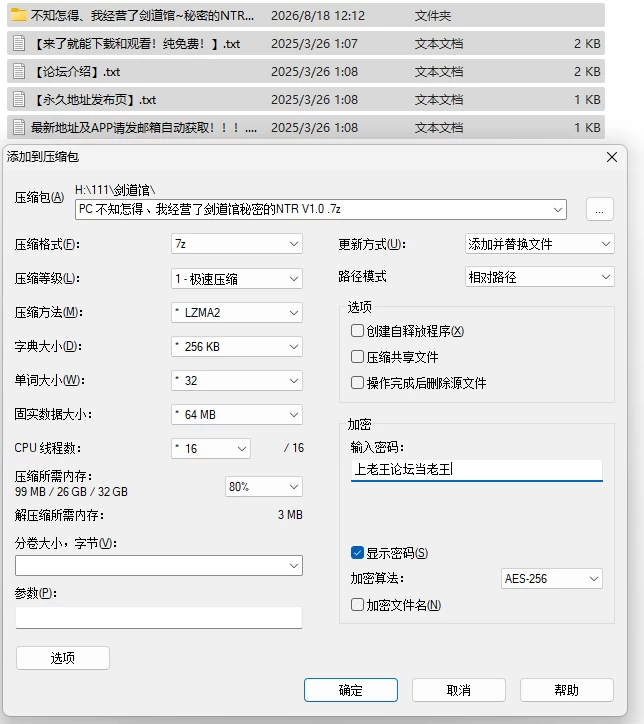Enable 加密文件名 checkbox
Screen dimensions: 644x724
(357, 604)
